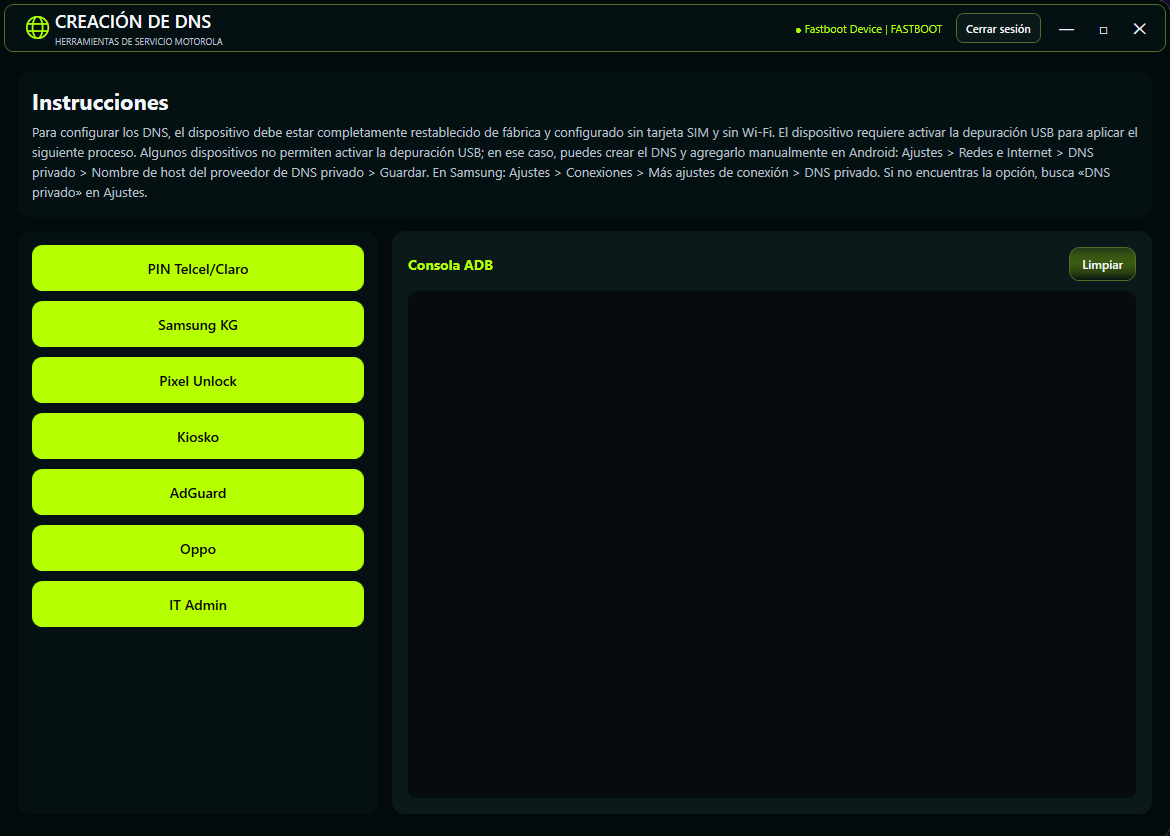The height and width of the screenshot is (836, 1170).
Task: Click the CREACIÓN DE DNS title text
Action: (x=133, y=22)
